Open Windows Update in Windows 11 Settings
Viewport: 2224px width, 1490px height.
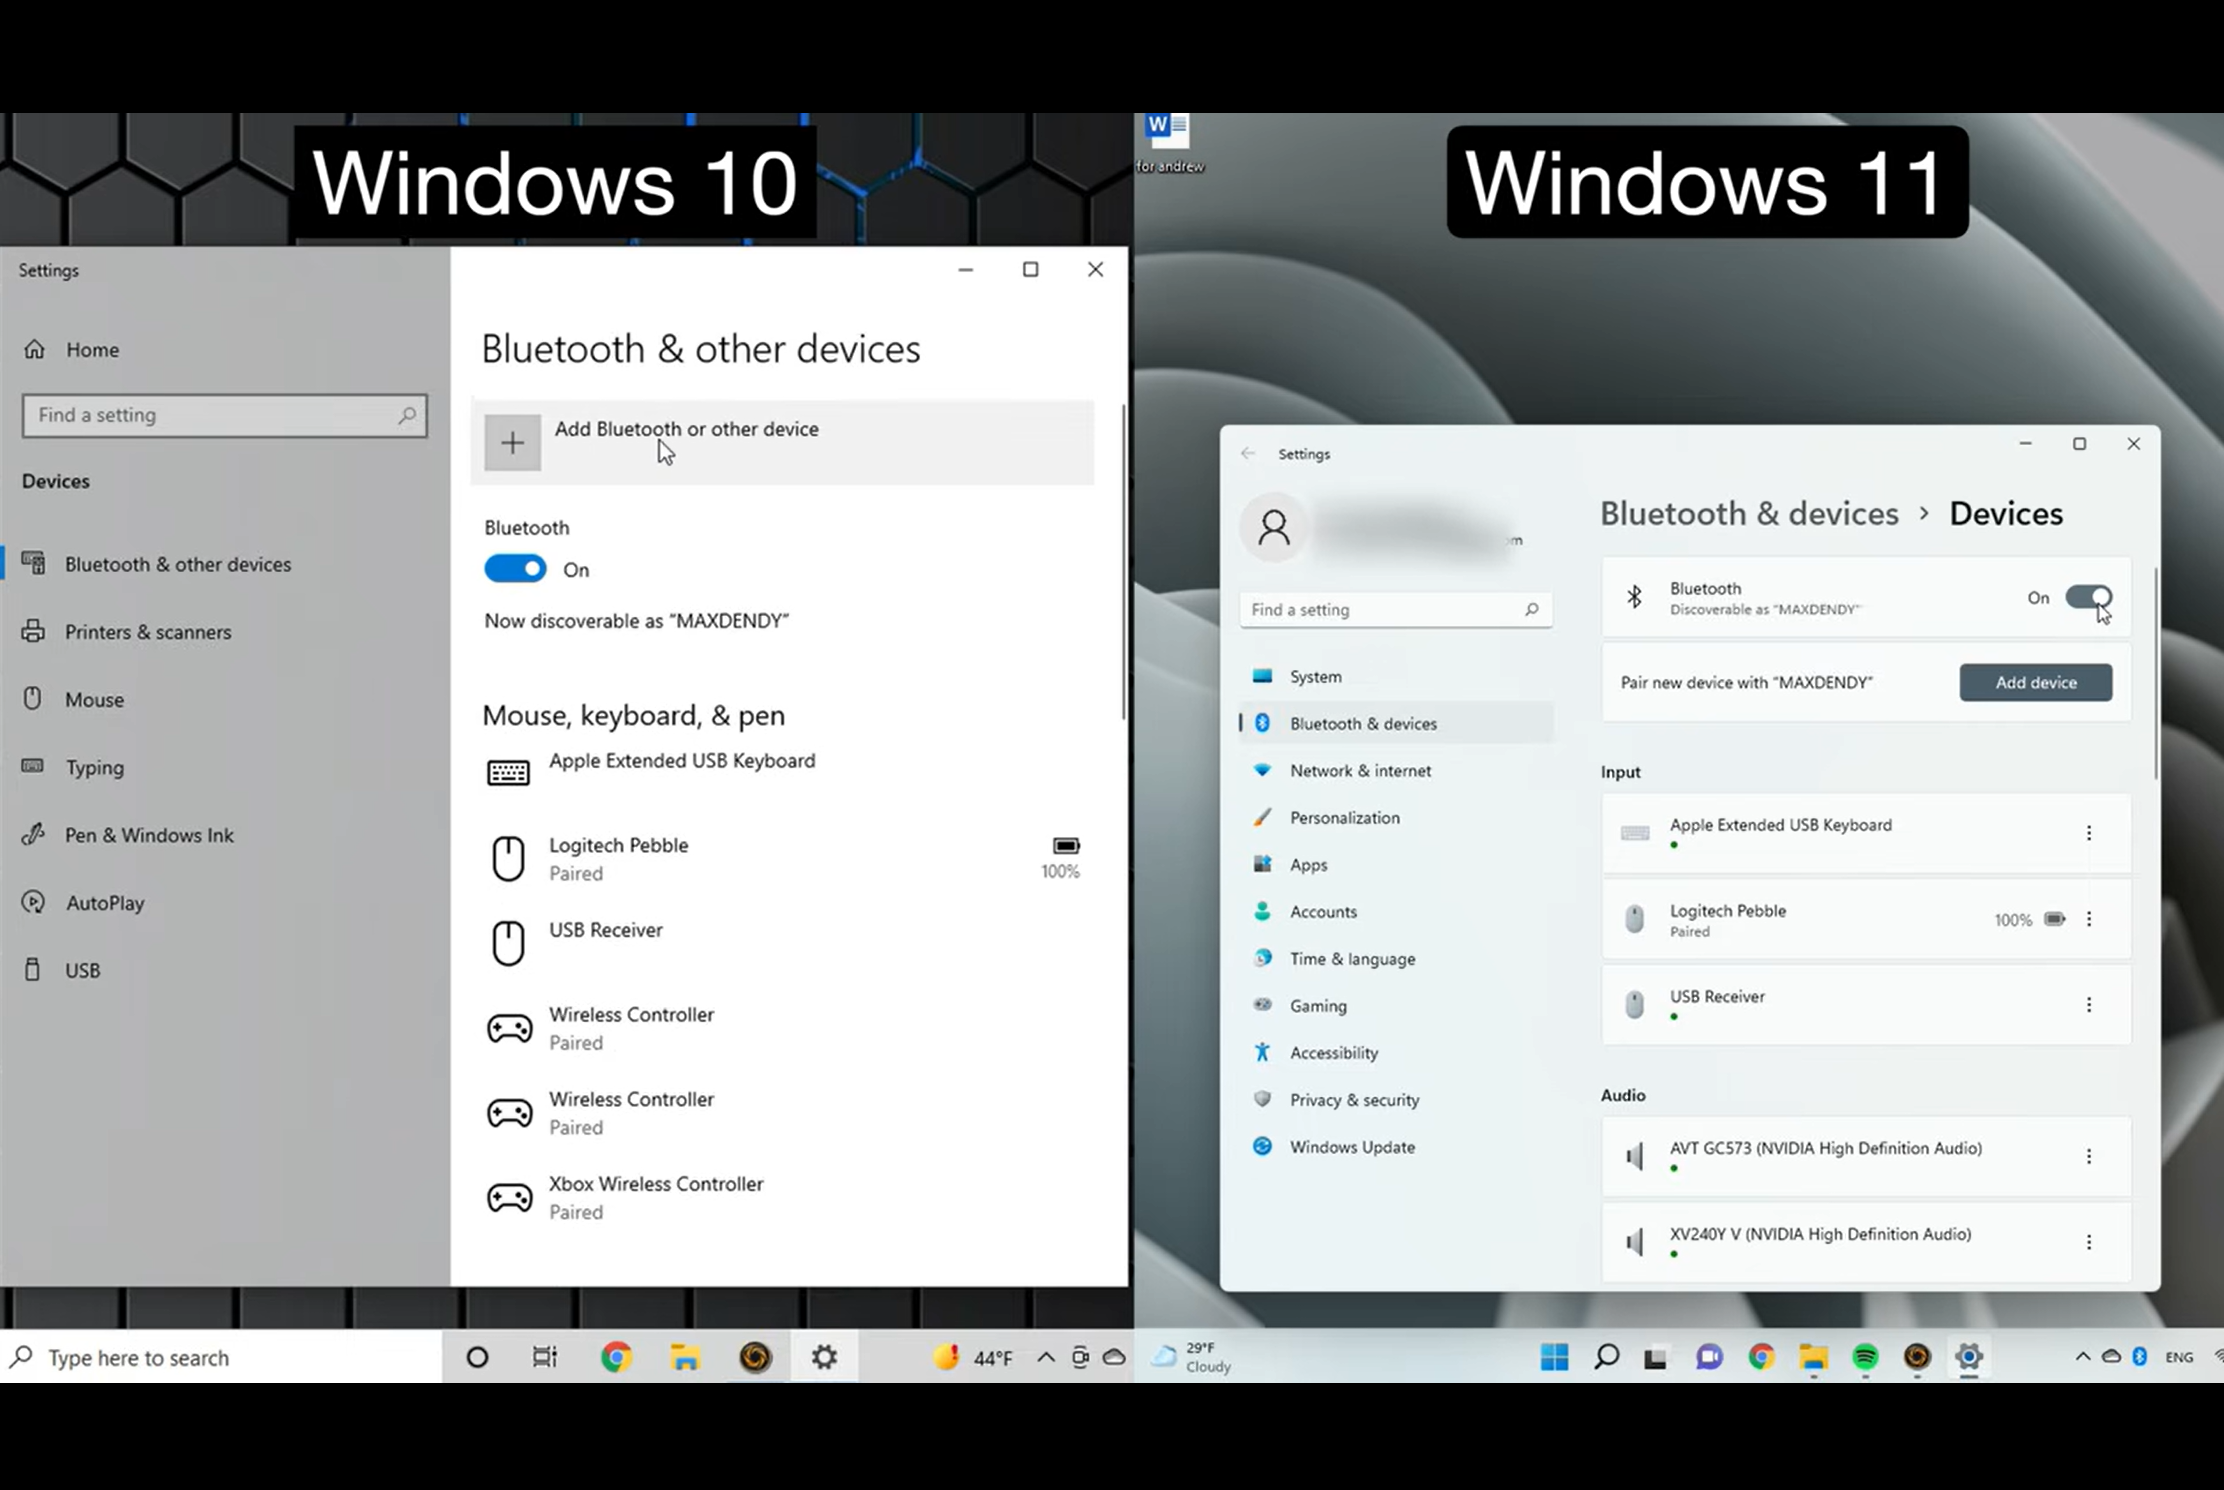1395,1146
